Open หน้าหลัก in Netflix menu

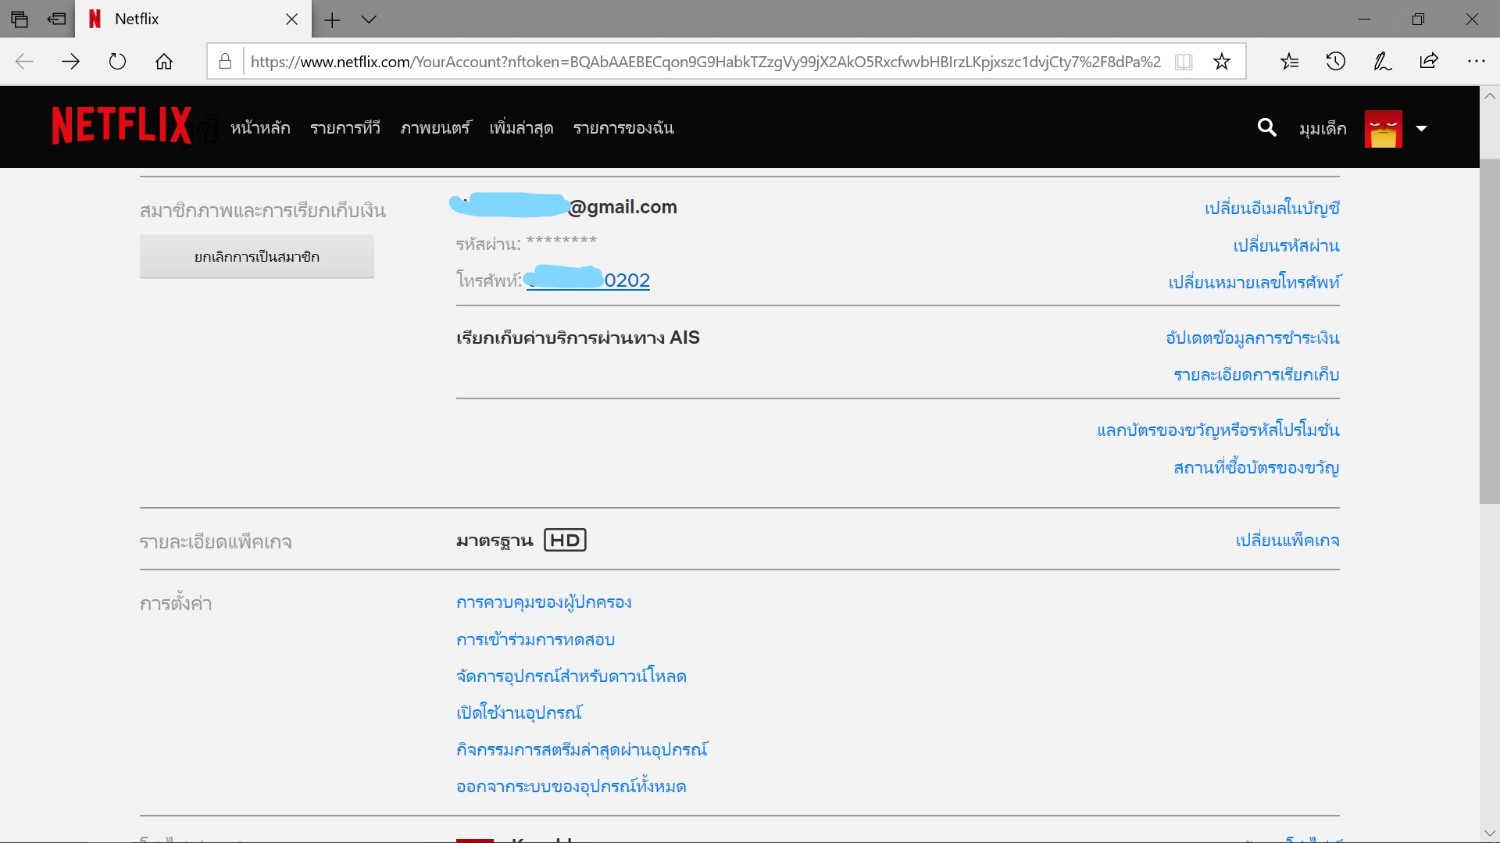[x=260, y=128]
